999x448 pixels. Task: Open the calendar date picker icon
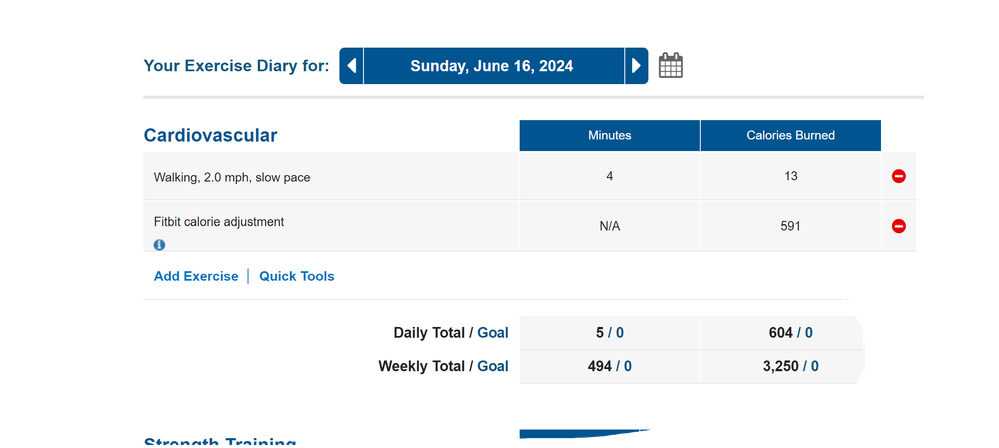(670, 66)
